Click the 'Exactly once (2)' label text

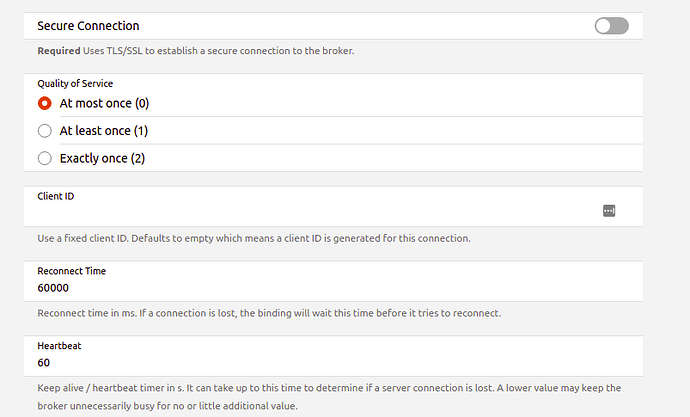coord(102,158)
